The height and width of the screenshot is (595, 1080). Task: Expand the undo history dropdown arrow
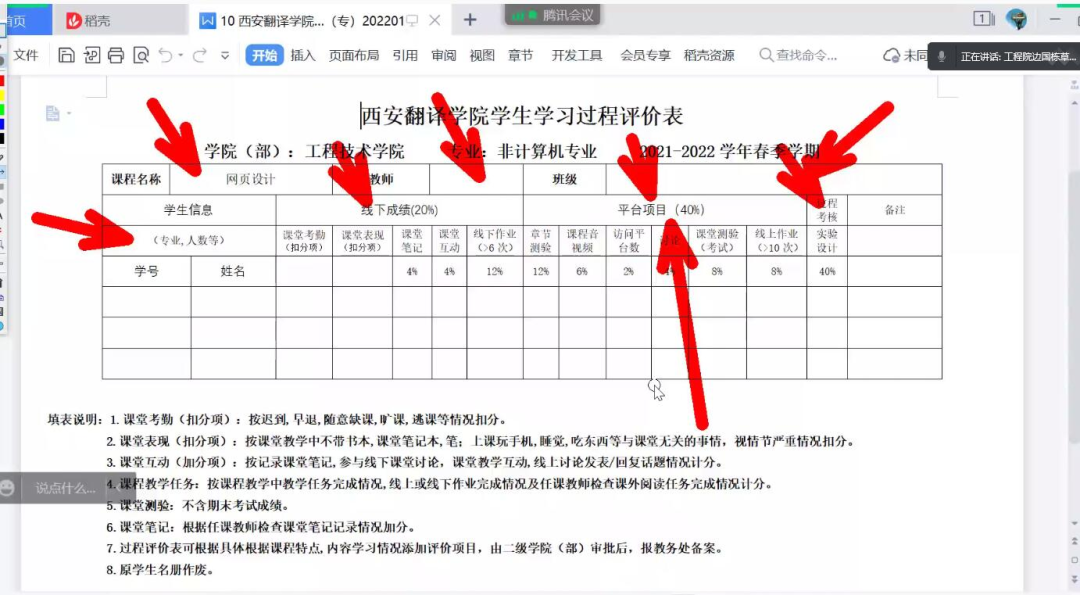[x=180, y=56]
